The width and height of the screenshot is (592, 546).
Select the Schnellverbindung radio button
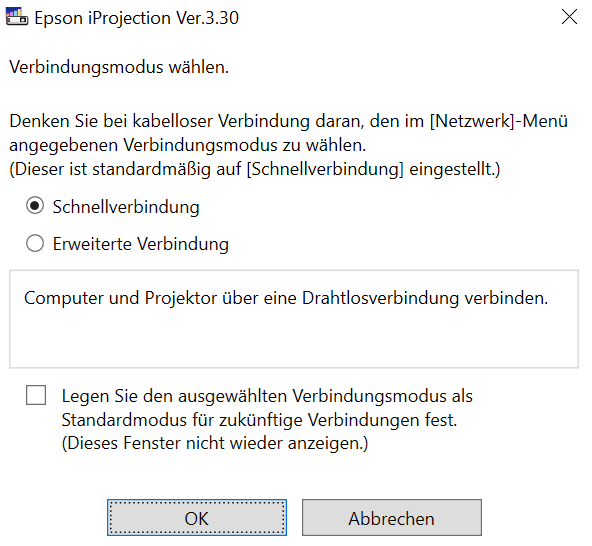pos(35,206)
